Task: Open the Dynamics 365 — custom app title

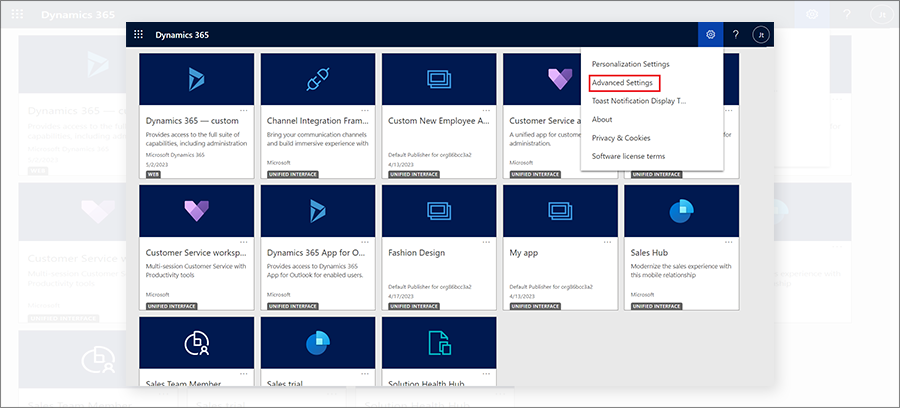Action: pos(192,121)
